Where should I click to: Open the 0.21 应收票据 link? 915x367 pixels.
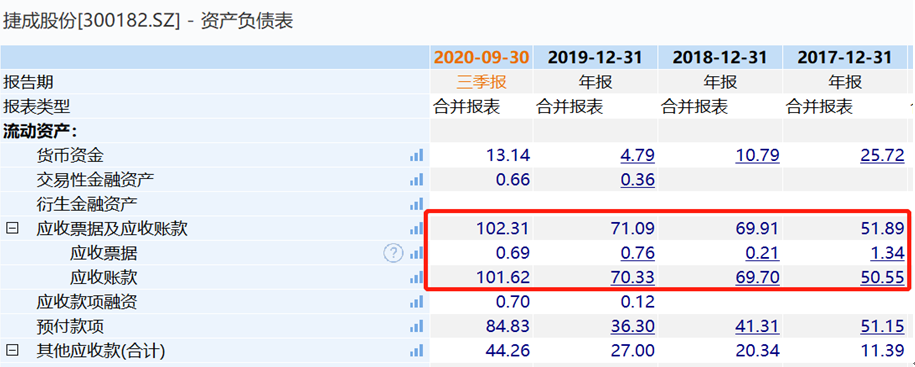click(762, 254)
